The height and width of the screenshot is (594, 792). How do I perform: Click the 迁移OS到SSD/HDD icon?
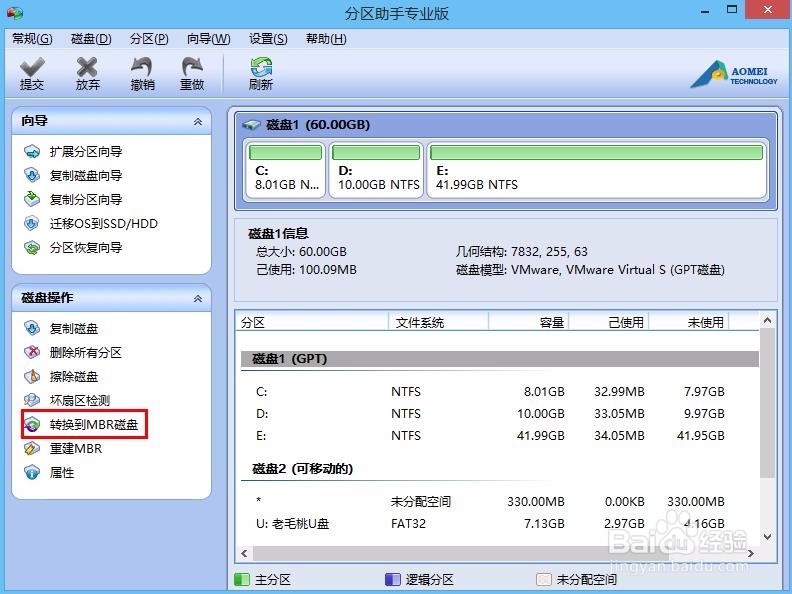tap(32, 223)
